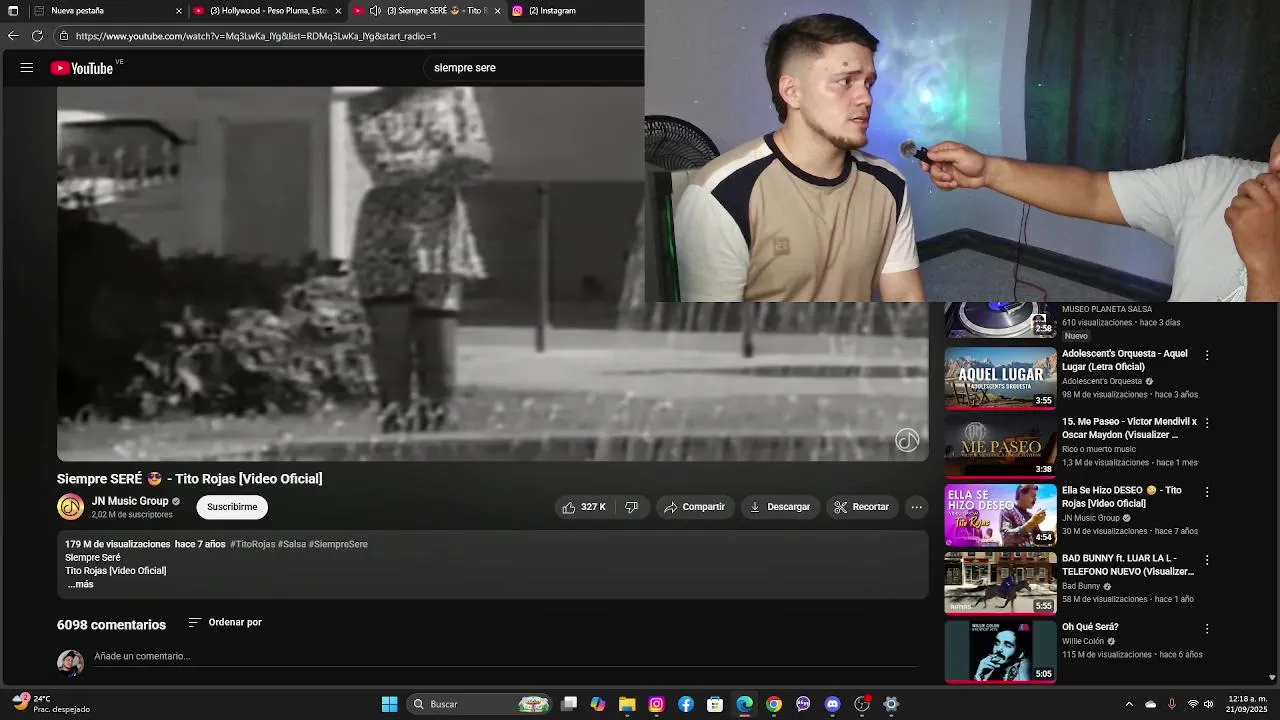Open options menu for TELEFONO NUEVO video

pos(1207,560)
